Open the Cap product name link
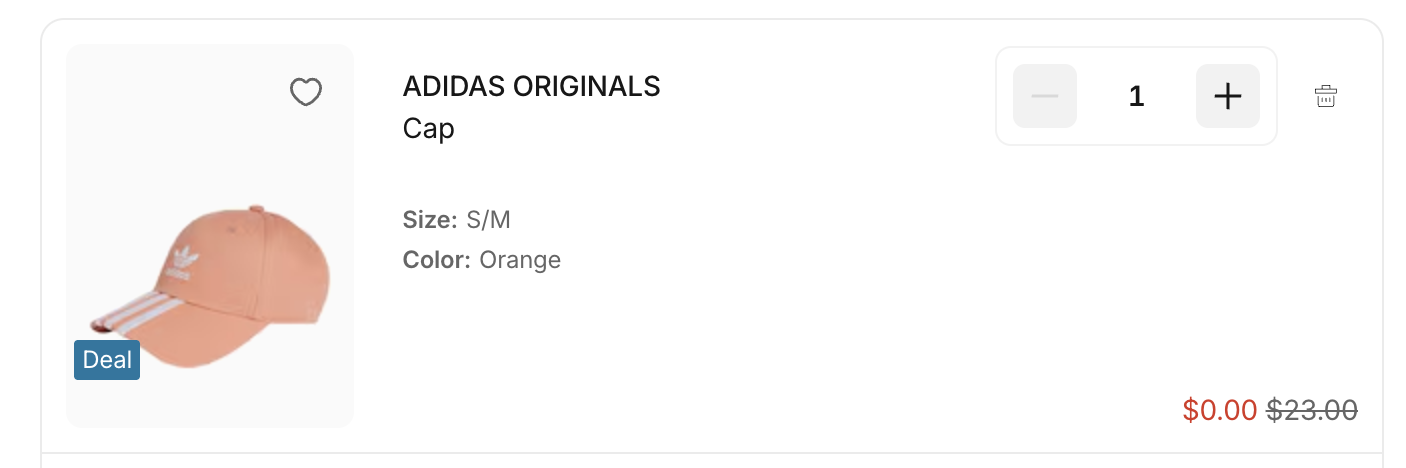1406x468 pixels. [x=428, y=129]
